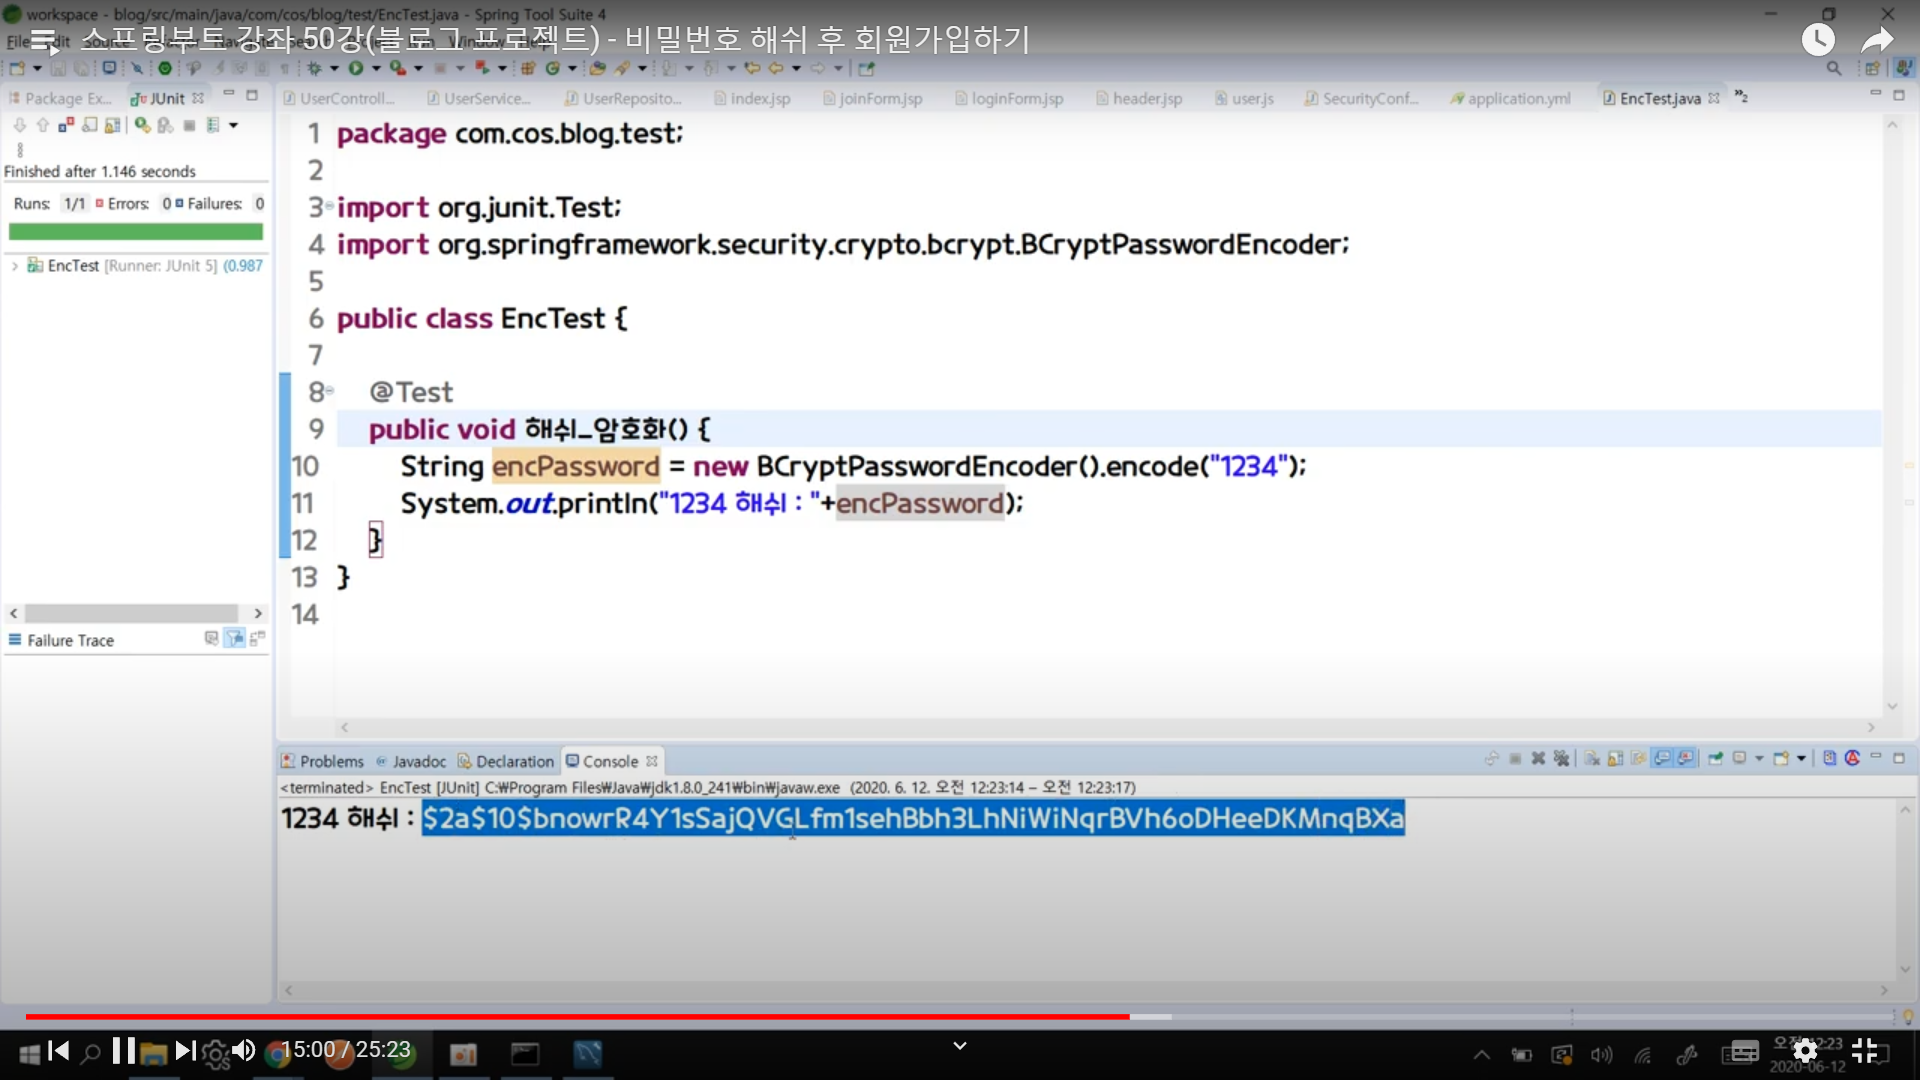Viewport: 1920px width, 1080px height.
Task: Switch to Problems tab
Action: coord(322,761)
